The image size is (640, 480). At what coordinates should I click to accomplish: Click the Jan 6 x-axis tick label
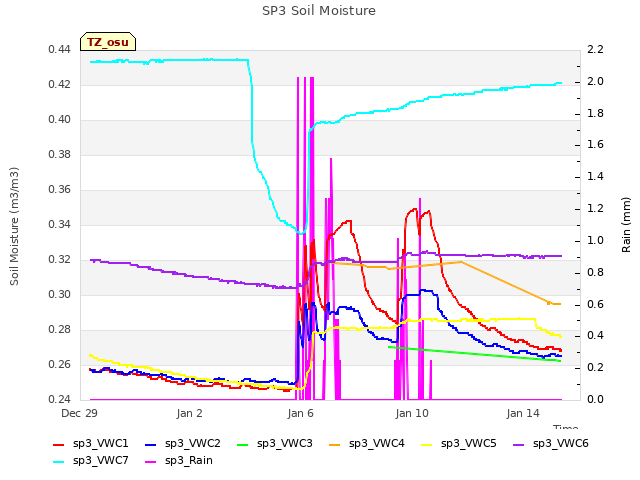[x=300, y=413]
